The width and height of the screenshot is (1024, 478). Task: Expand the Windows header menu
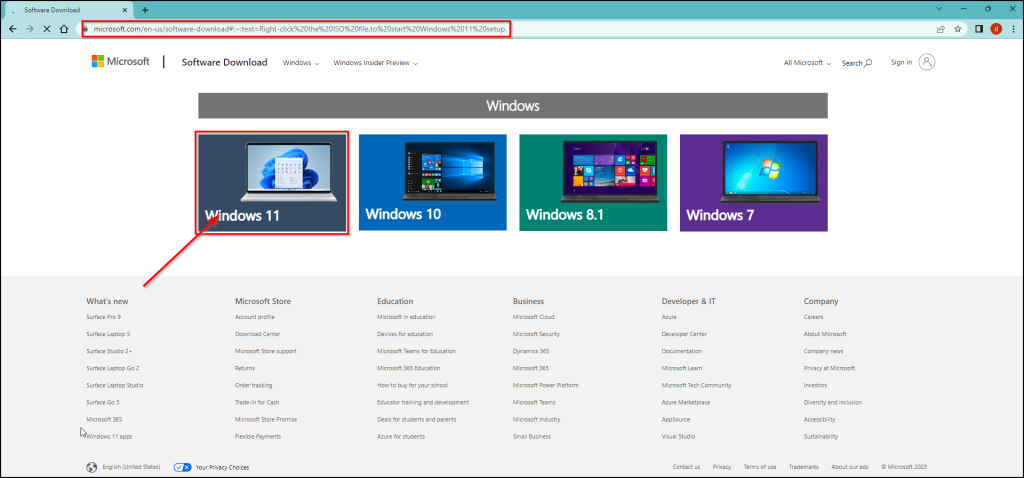(300, 63)
